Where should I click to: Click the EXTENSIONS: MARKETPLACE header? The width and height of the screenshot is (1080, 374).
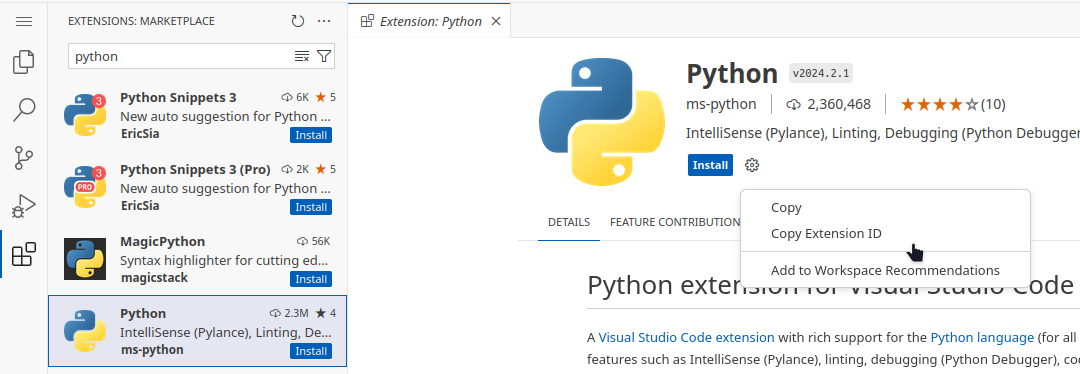tap(141, 21)
